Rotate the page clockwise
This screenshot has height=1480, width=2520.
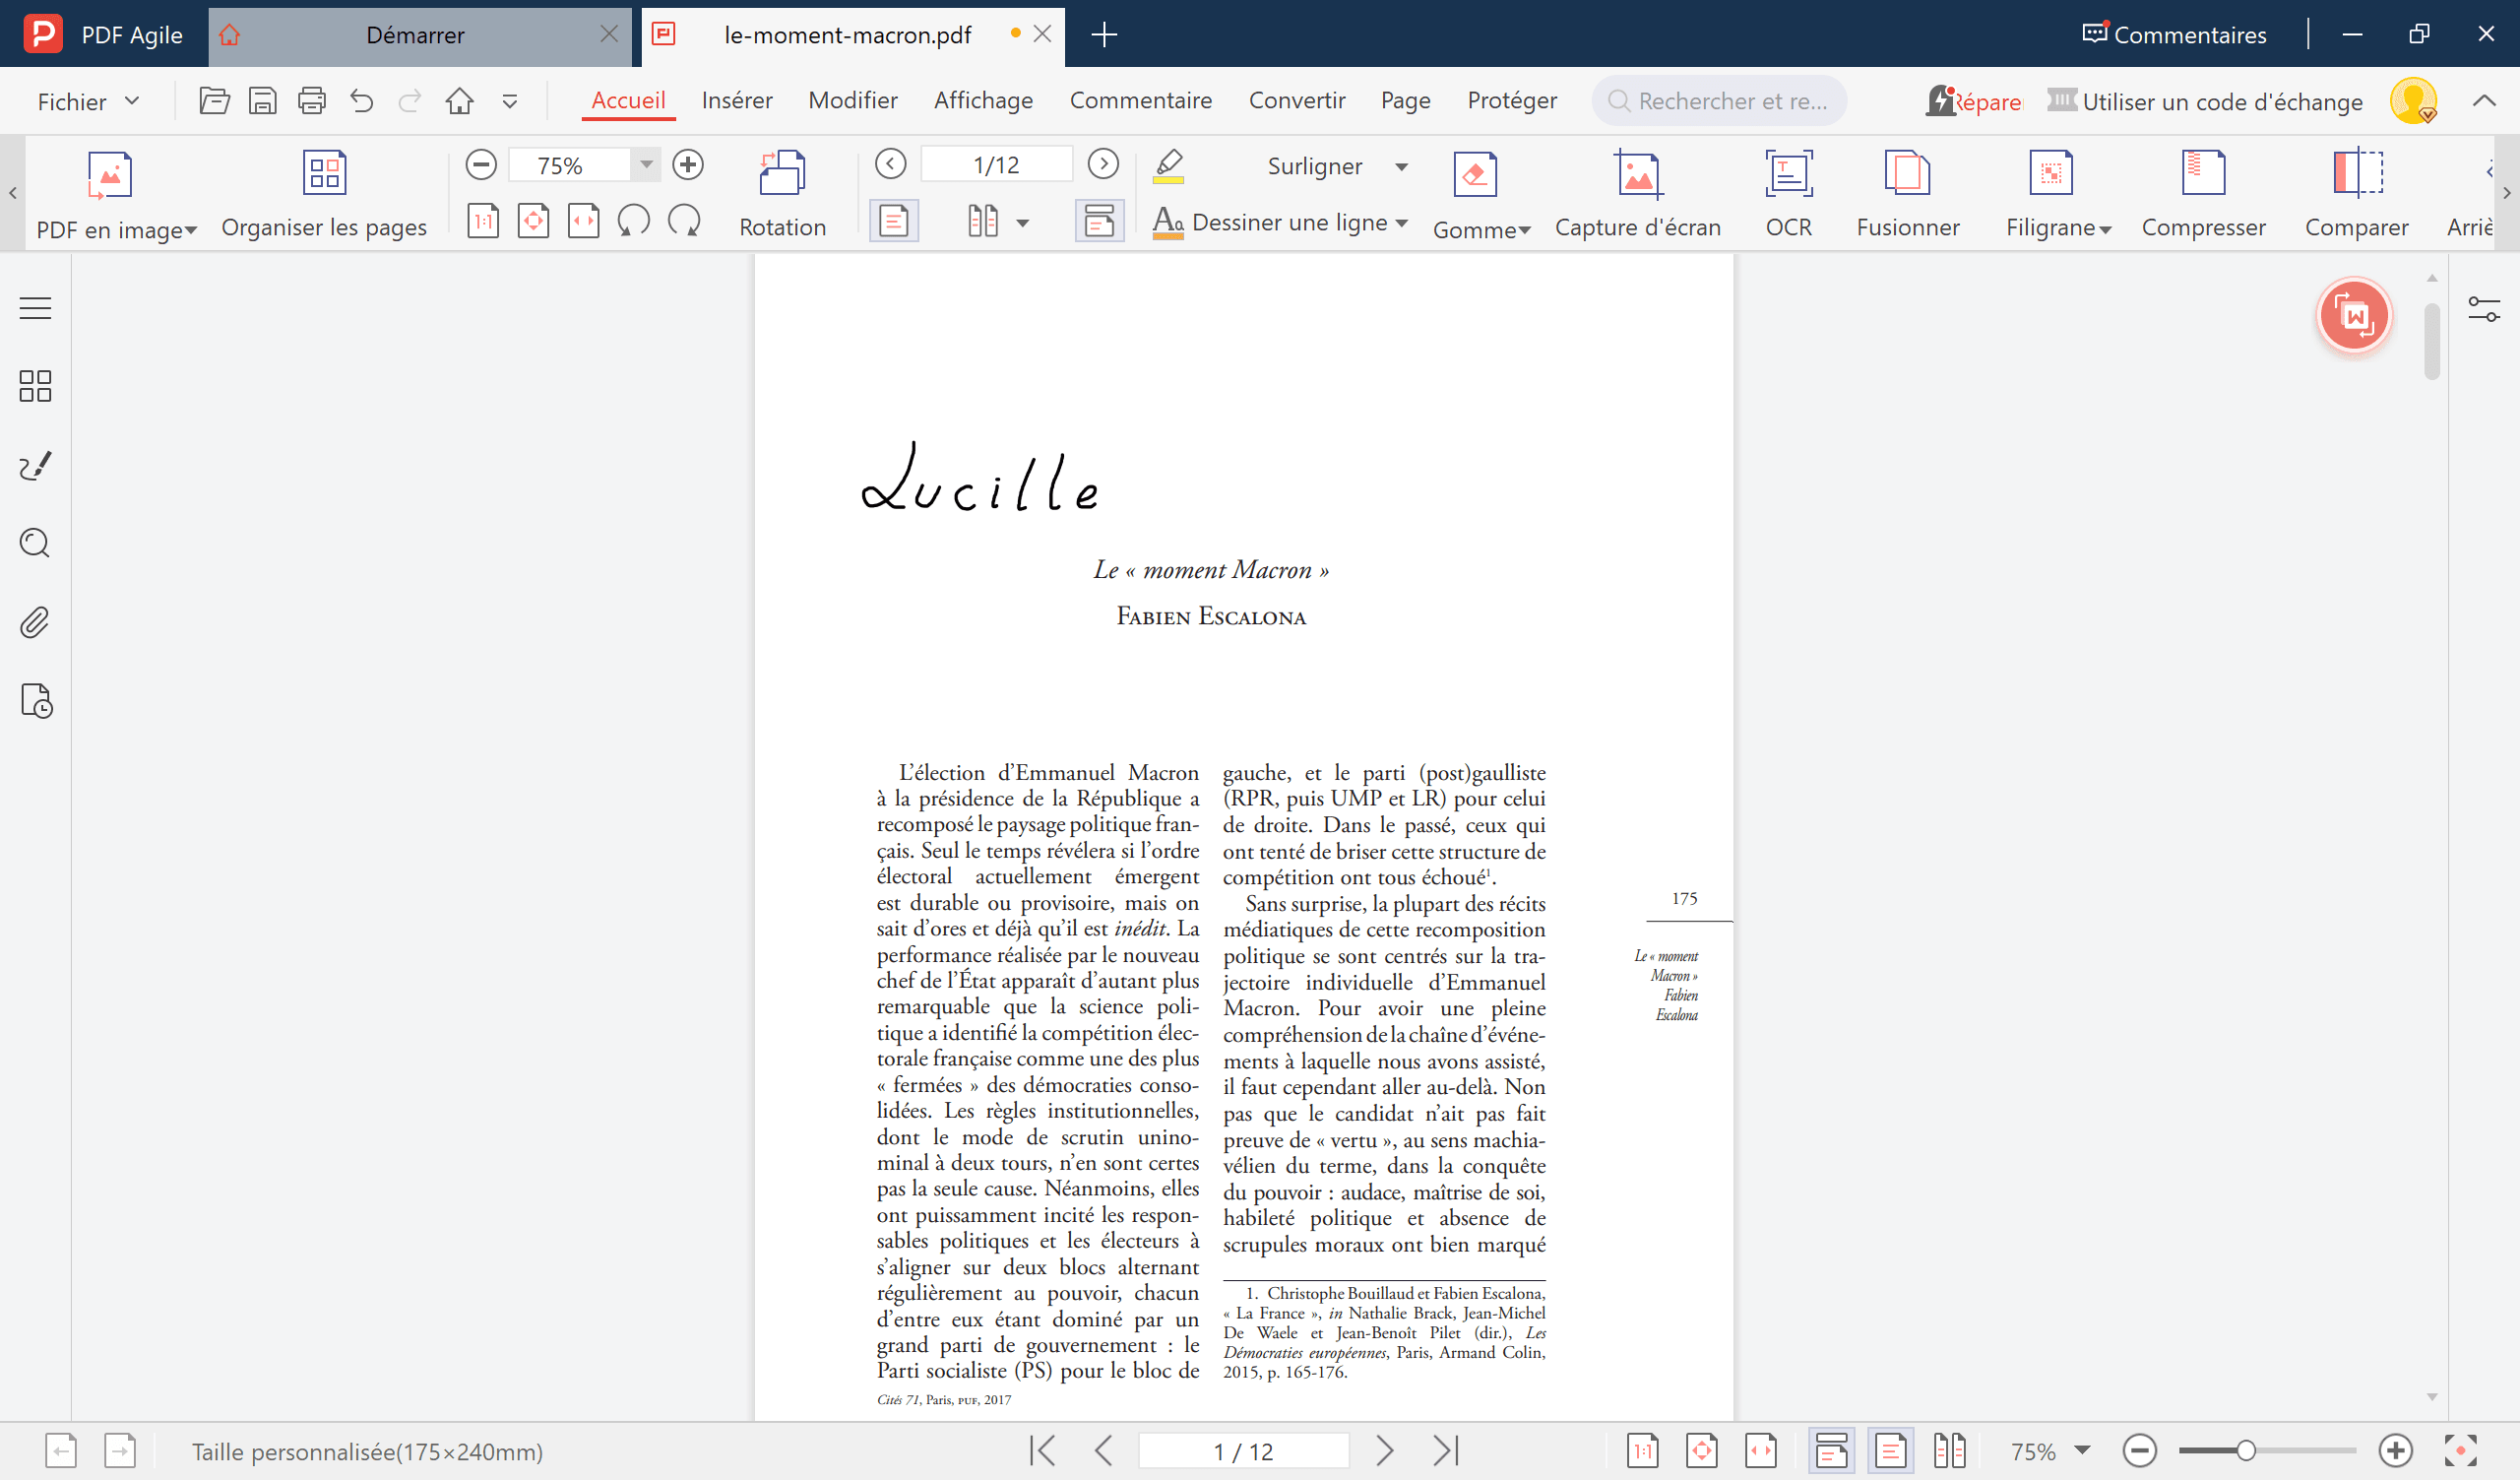tap(684, 221)
